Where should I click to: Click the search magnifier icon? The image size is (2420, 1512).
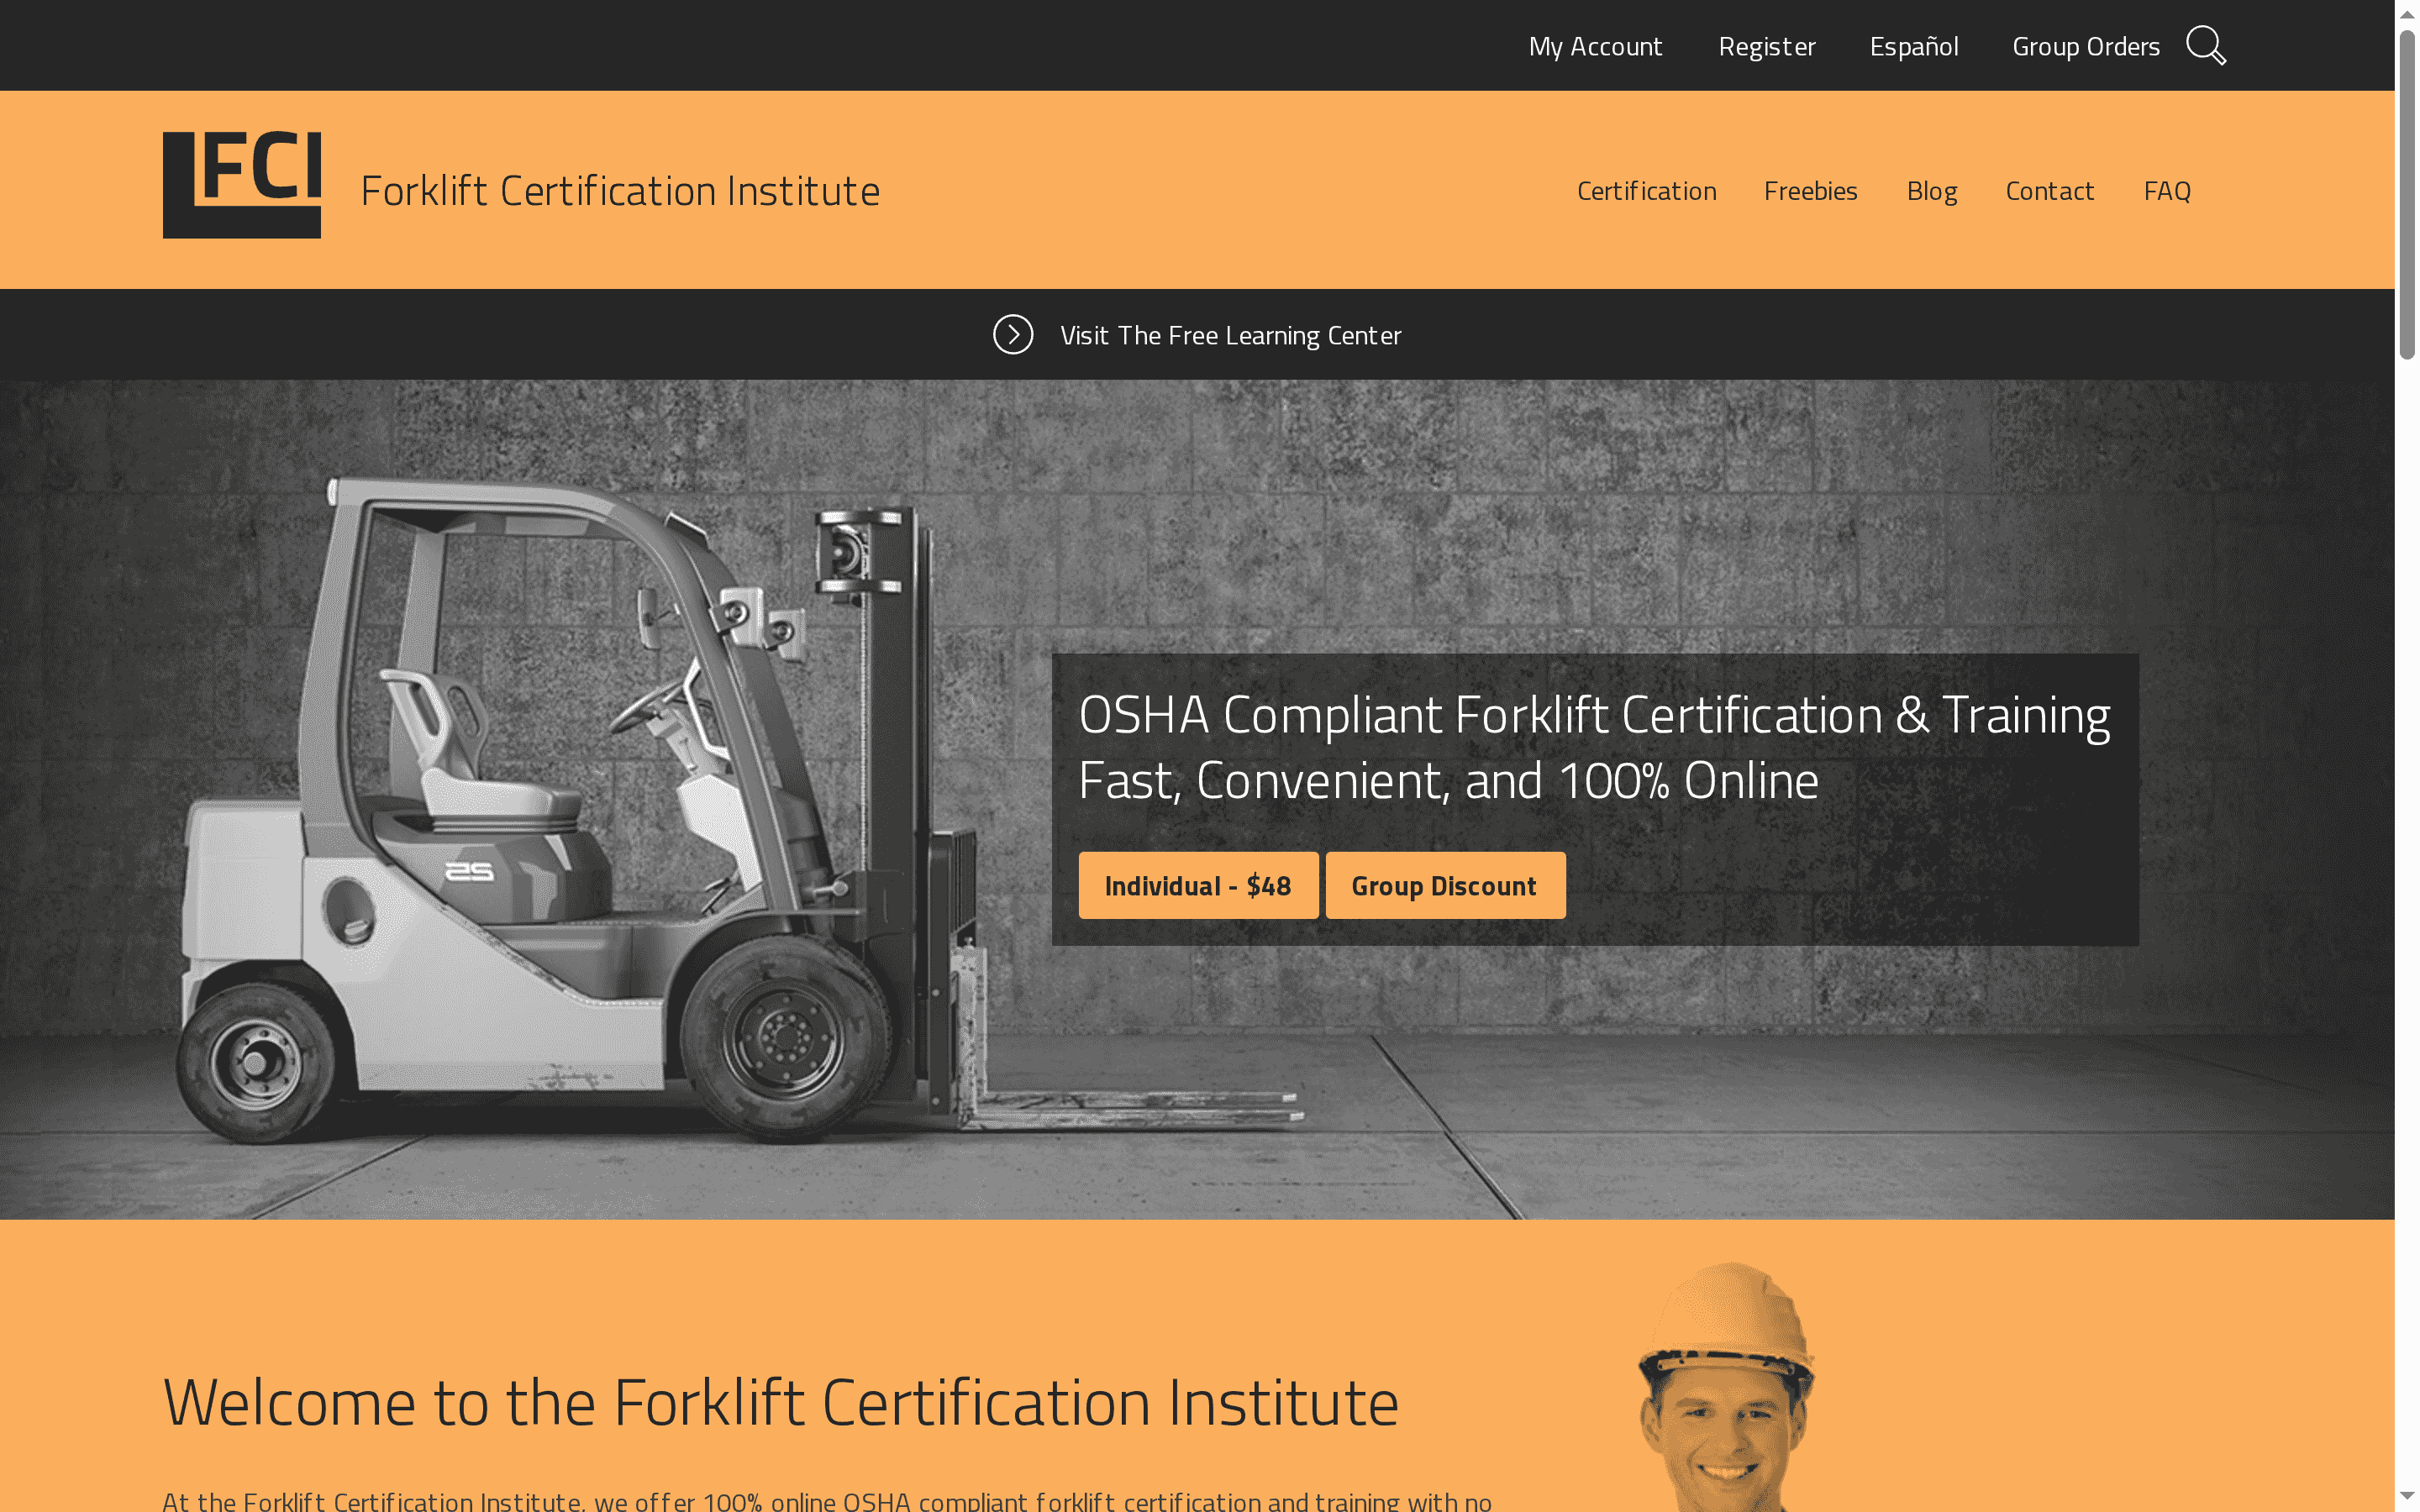pos(2205,46)
